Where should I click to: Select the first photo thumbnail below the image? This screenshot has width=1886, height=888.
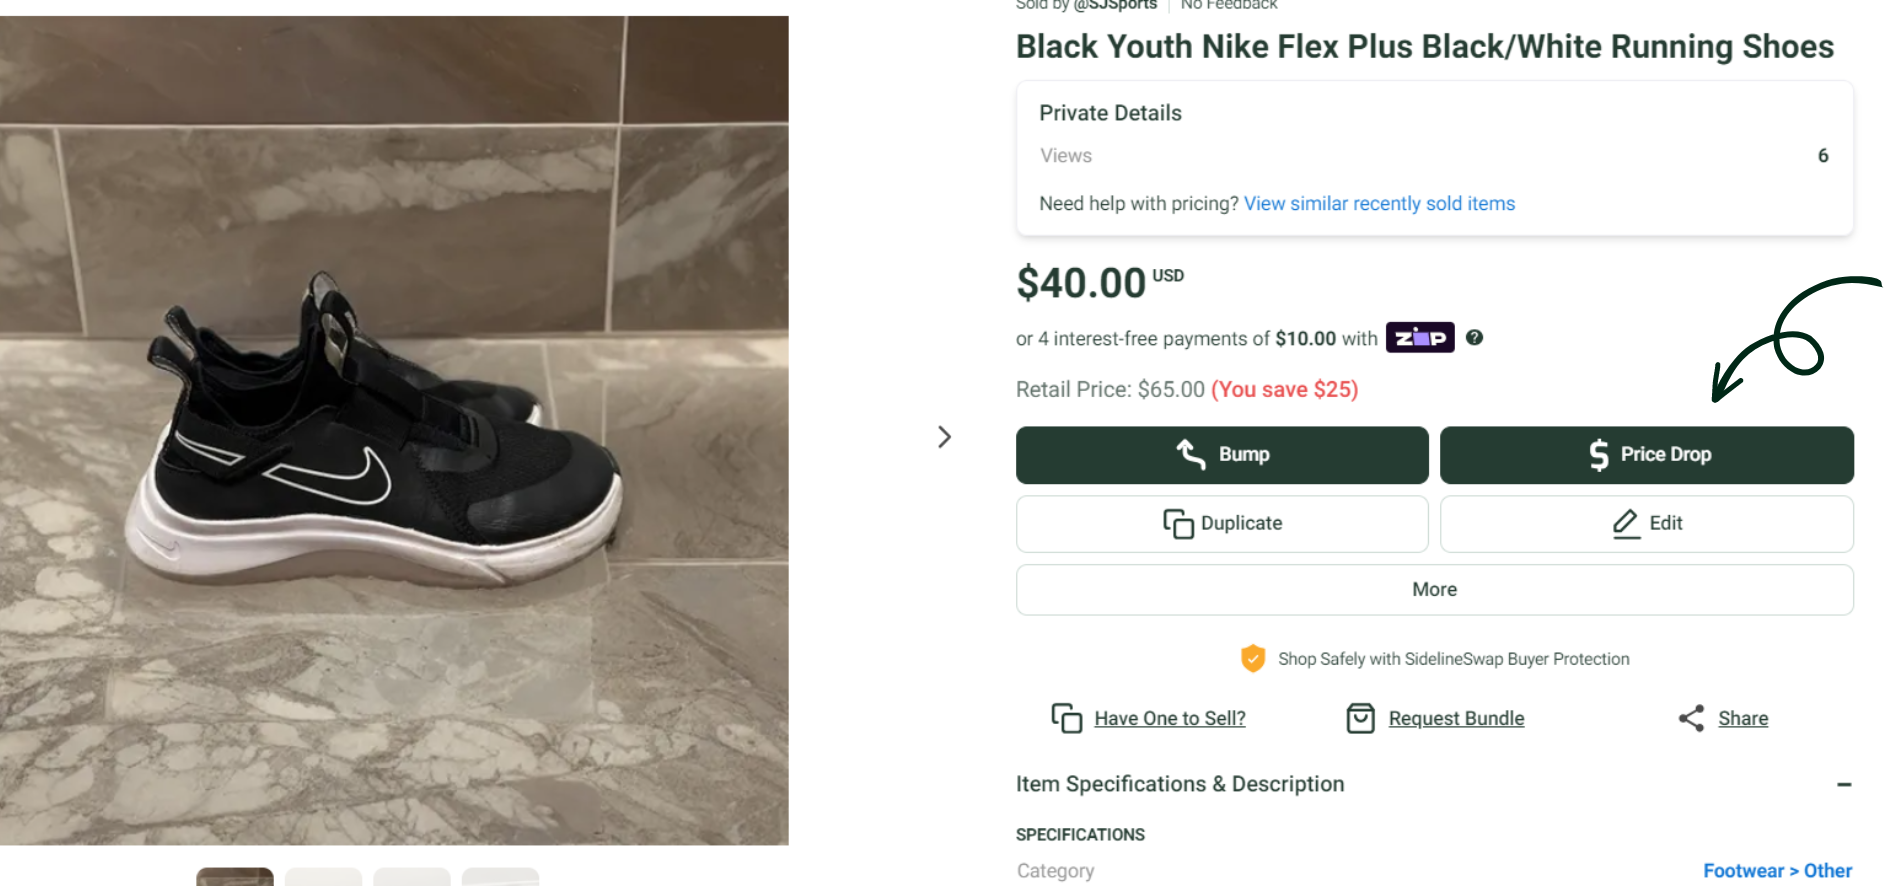coord(235,877)
